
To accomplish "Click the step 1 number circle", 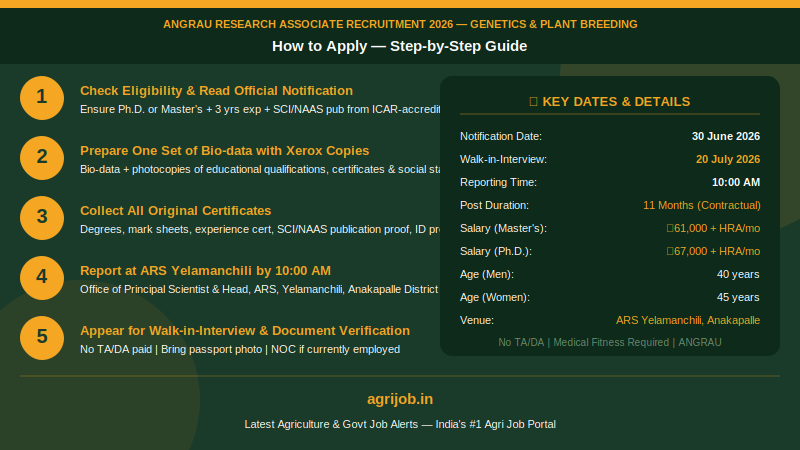I will point(42,98).
